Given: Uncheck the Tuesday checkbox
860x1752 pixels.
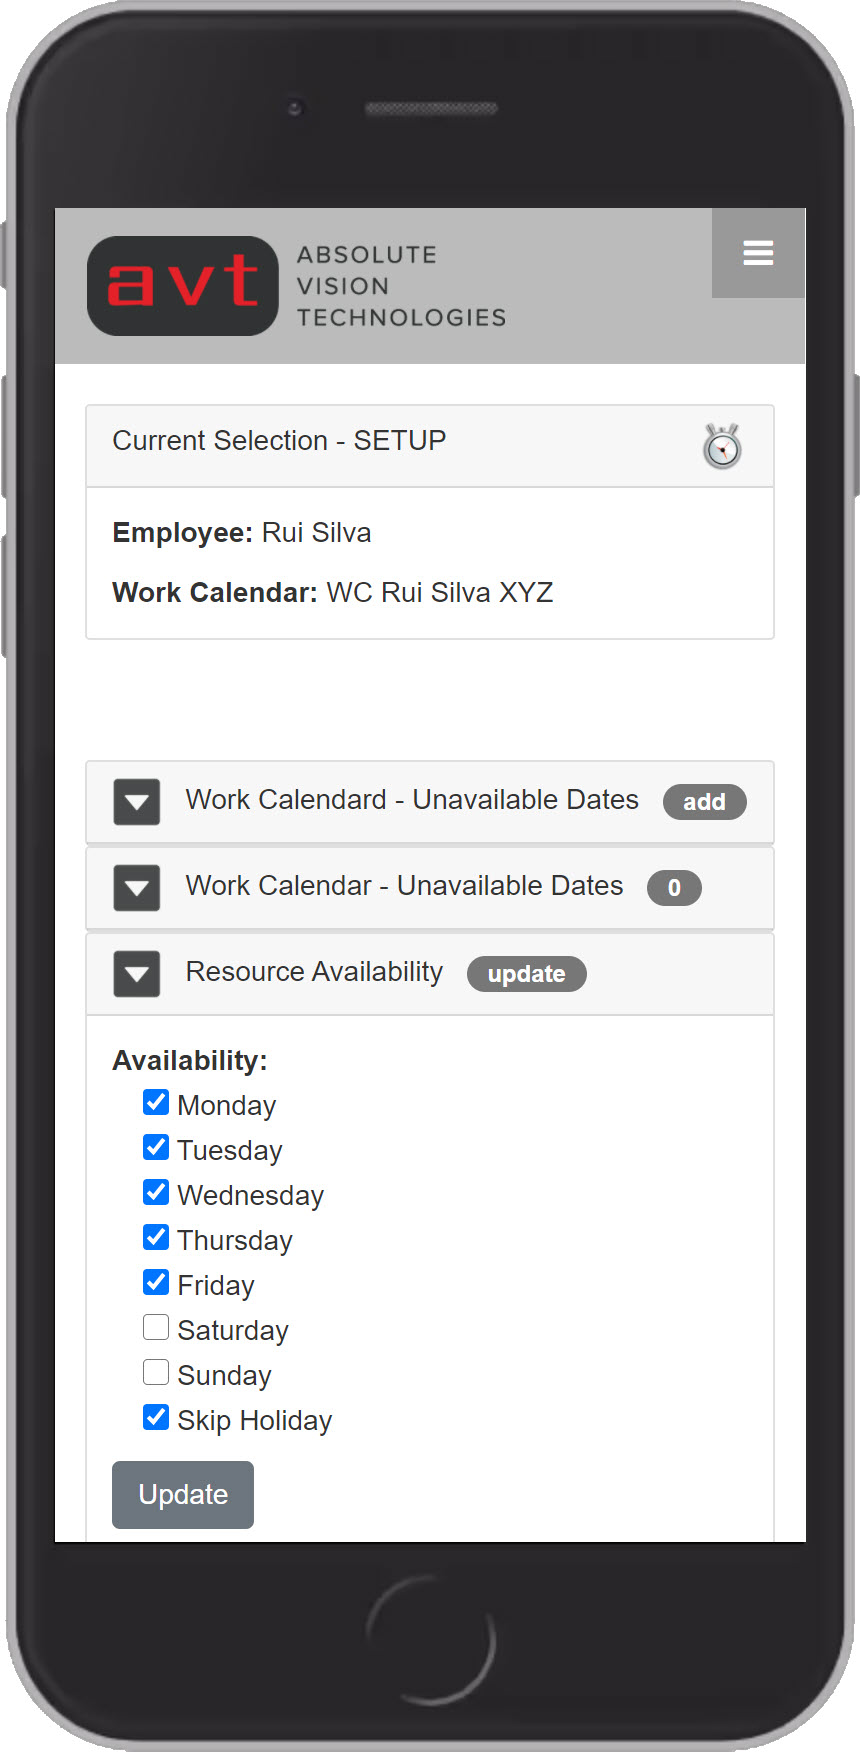Looking at the screenshot, I should (156, 1148).
